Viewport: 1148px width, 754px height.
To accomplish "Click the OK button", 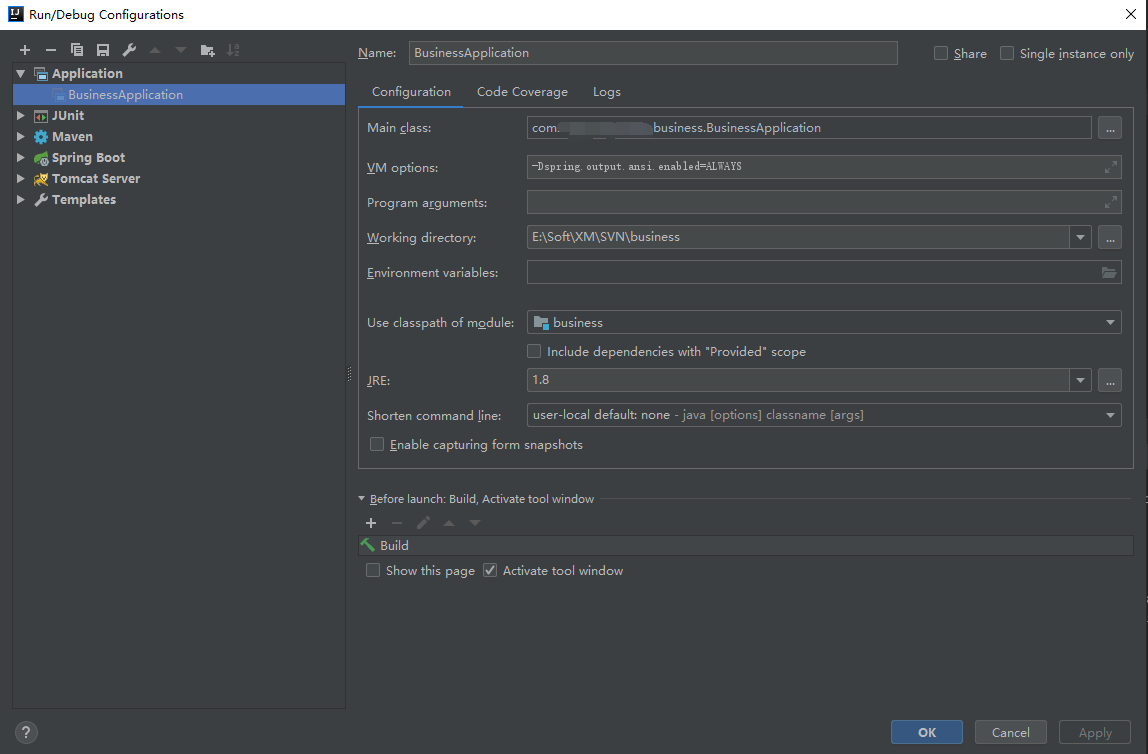I will click(926, 733).
